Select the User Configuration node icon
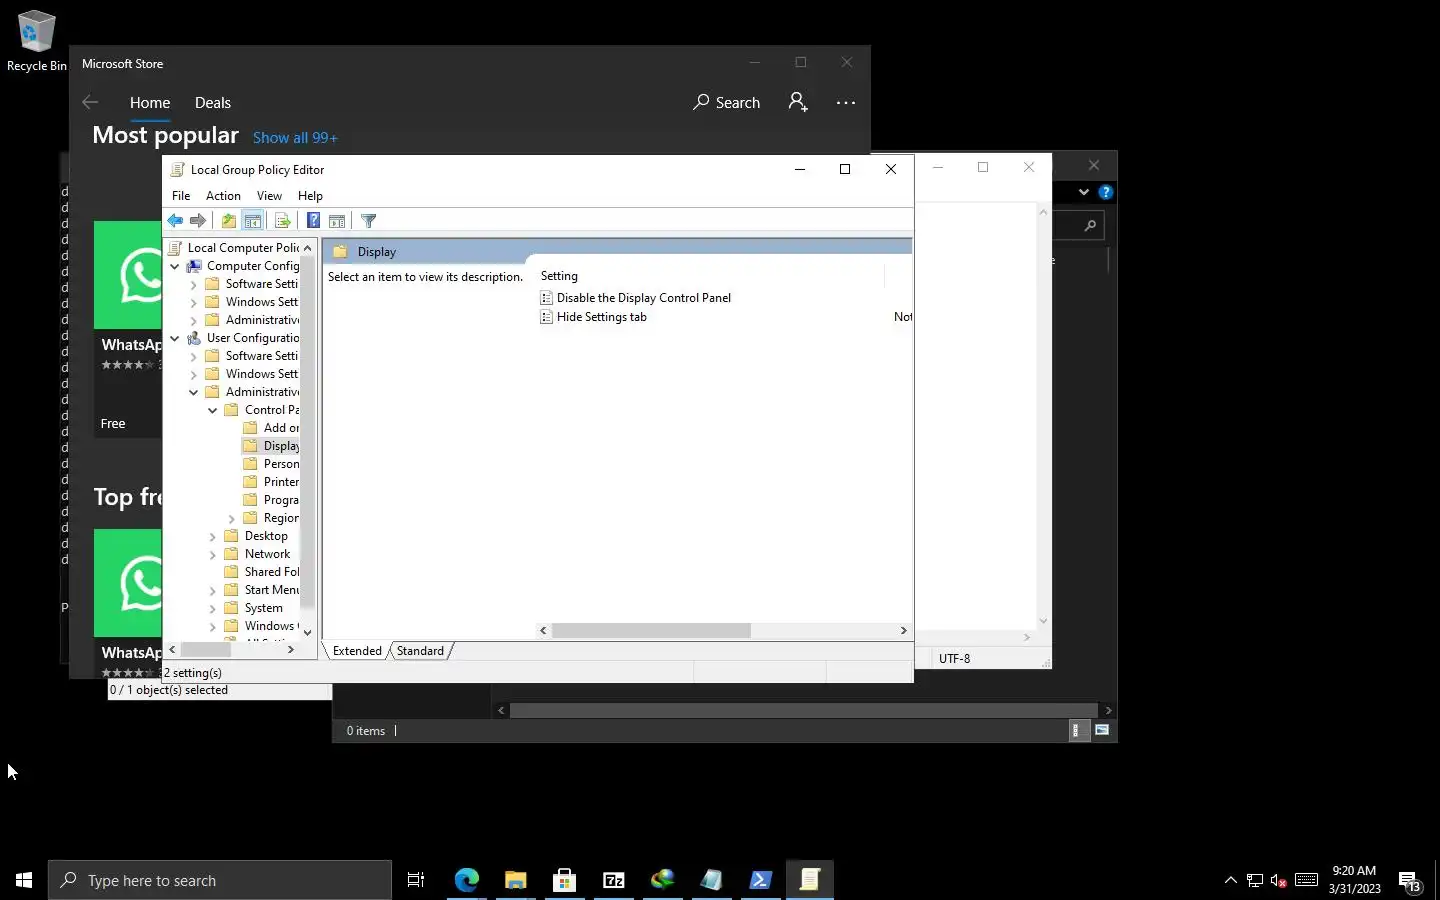The height and width of the screenshot is (900, 1440). [194, 338]
